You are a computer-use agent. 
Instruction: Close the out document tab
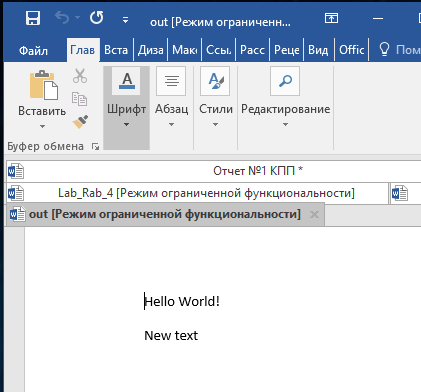point(314,214)
